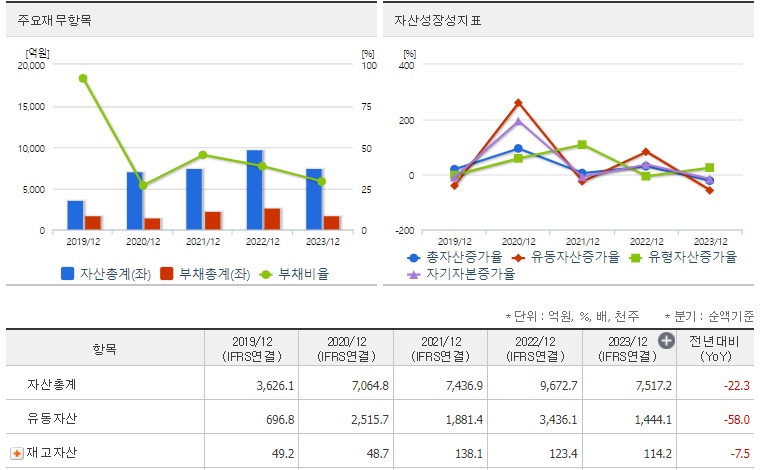Toggle the 유형자산증가율 legend item

pyautogui.click(x=683, y=257)
